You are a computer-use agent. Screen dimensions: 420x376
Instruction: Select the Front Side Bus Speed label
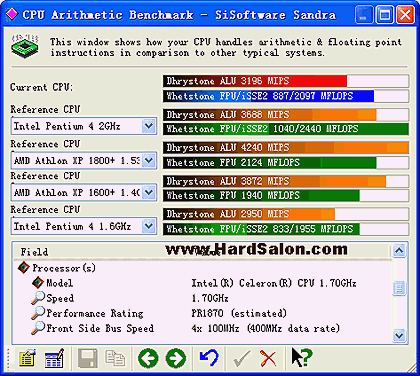pos(100,328)
